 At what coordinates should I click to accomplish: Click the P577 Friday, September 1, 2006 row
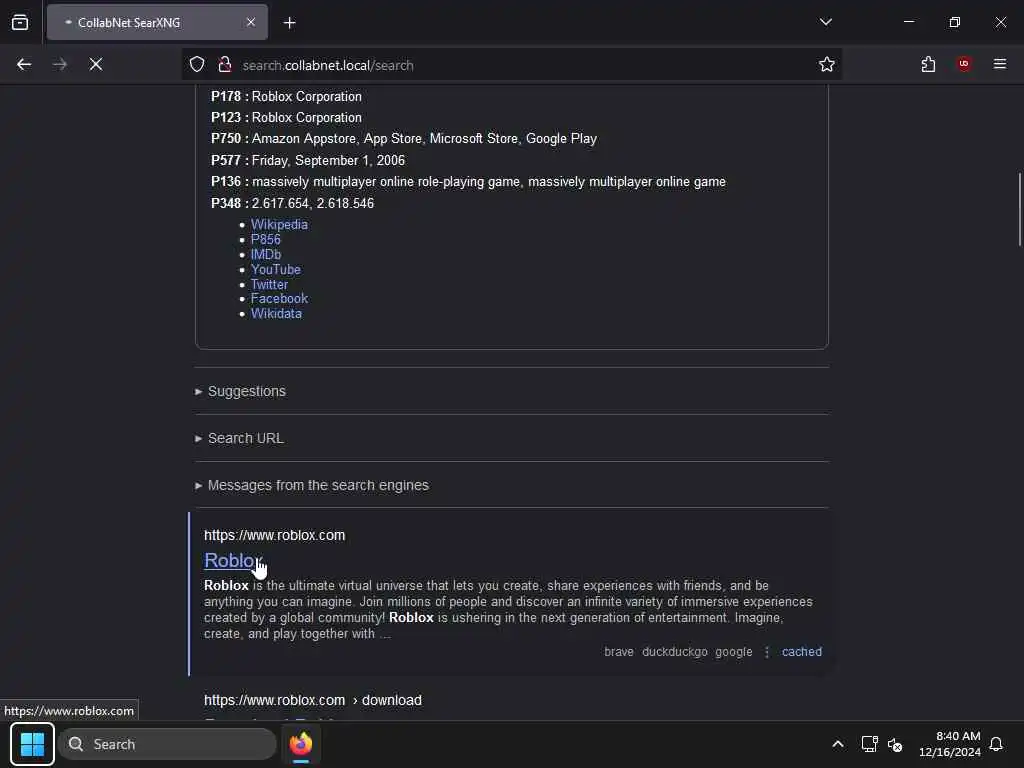click(x=308, y=160)
